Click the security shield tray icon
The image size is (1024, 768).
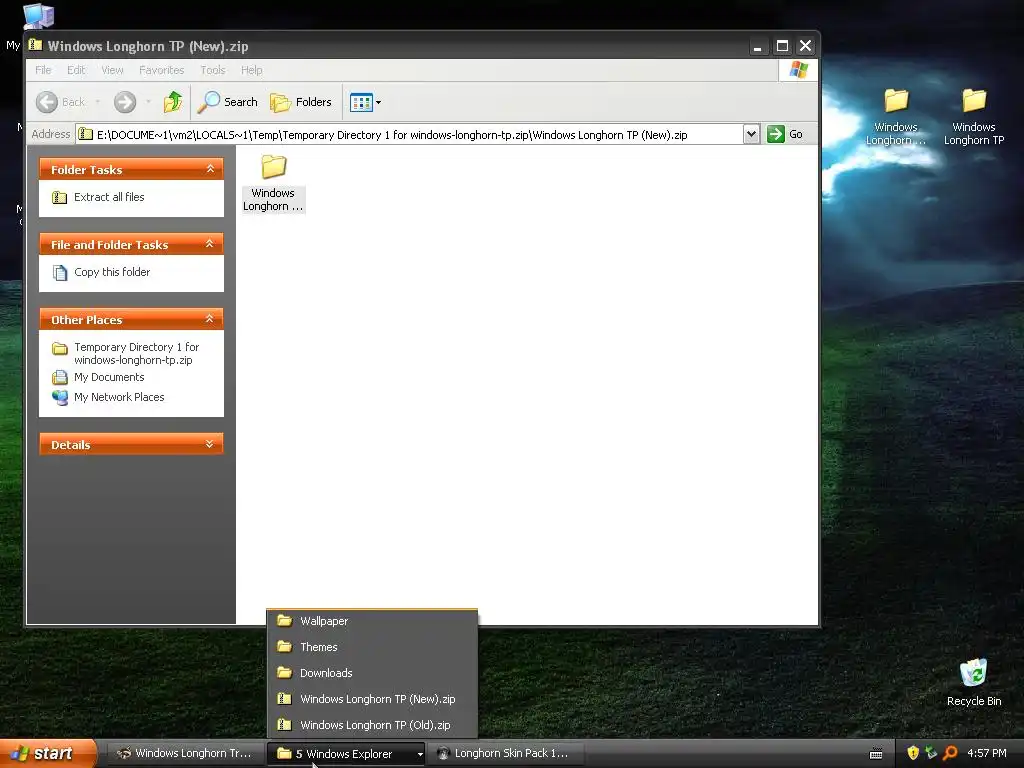(x=913, y=753)
